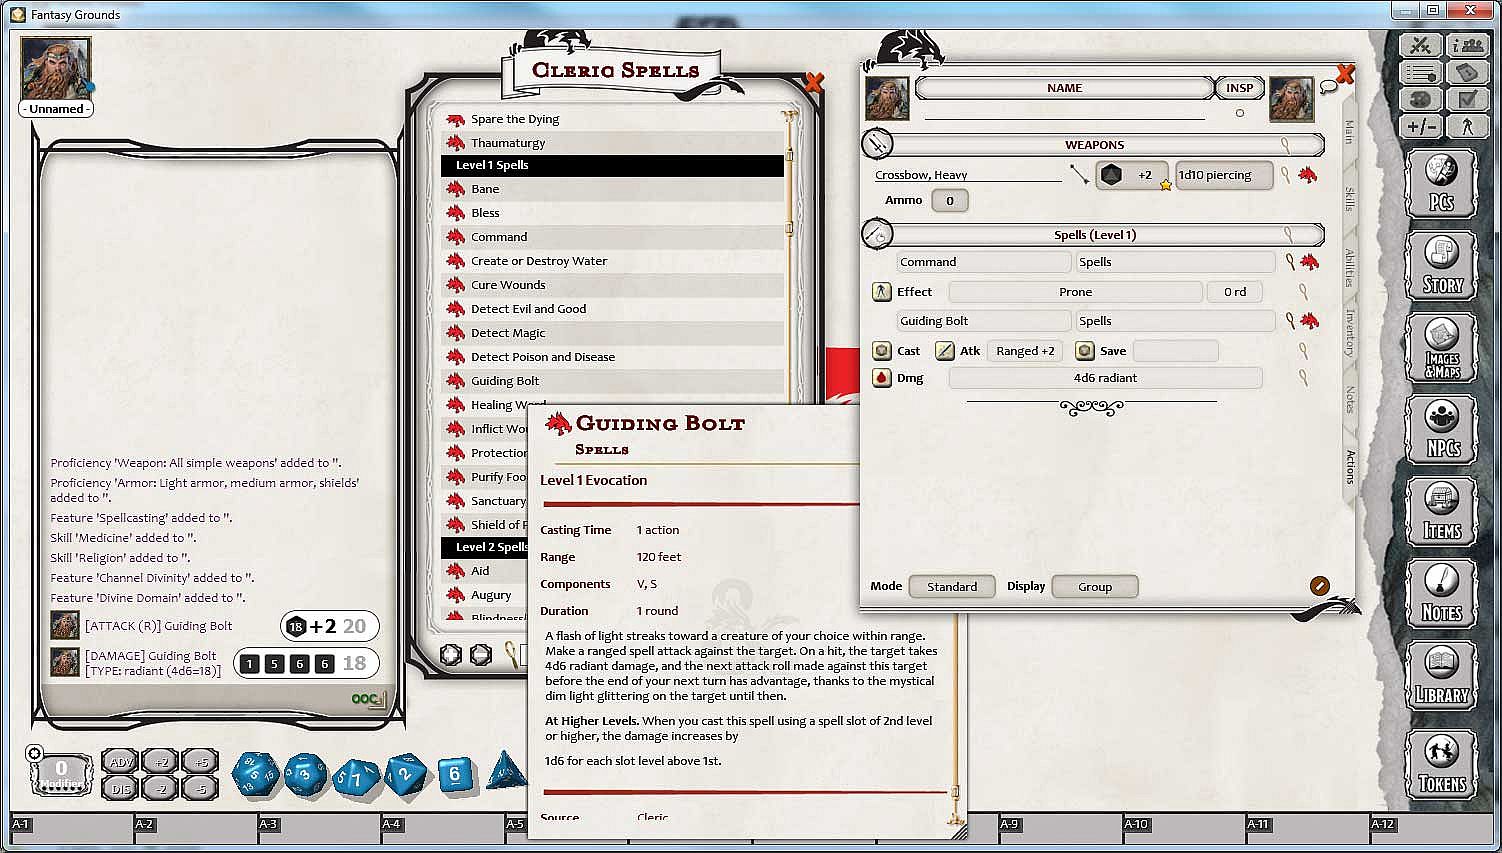Click the Save die icon for Guiding Bolt
The height and width of the screenshot is (853, 1502).
click(1085, 351)
